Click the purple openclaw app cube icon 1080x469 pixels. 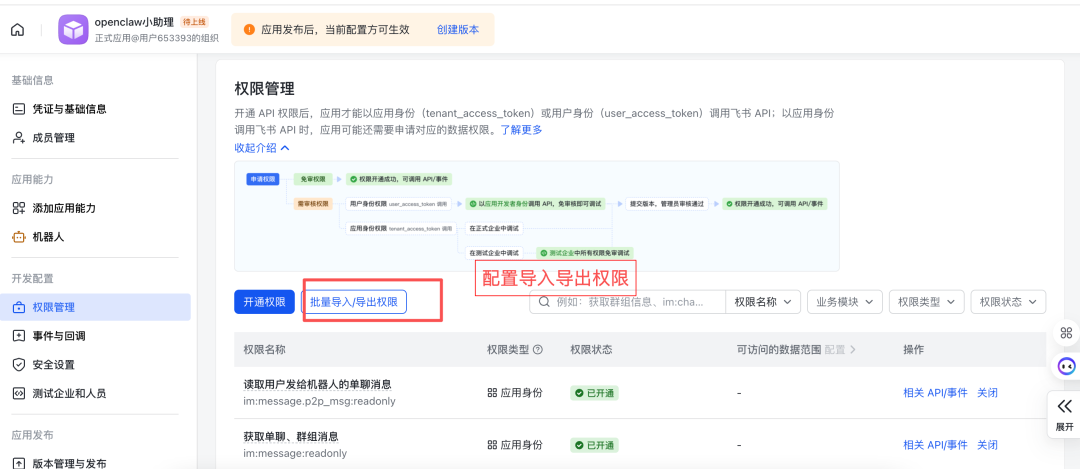[73, 30]
